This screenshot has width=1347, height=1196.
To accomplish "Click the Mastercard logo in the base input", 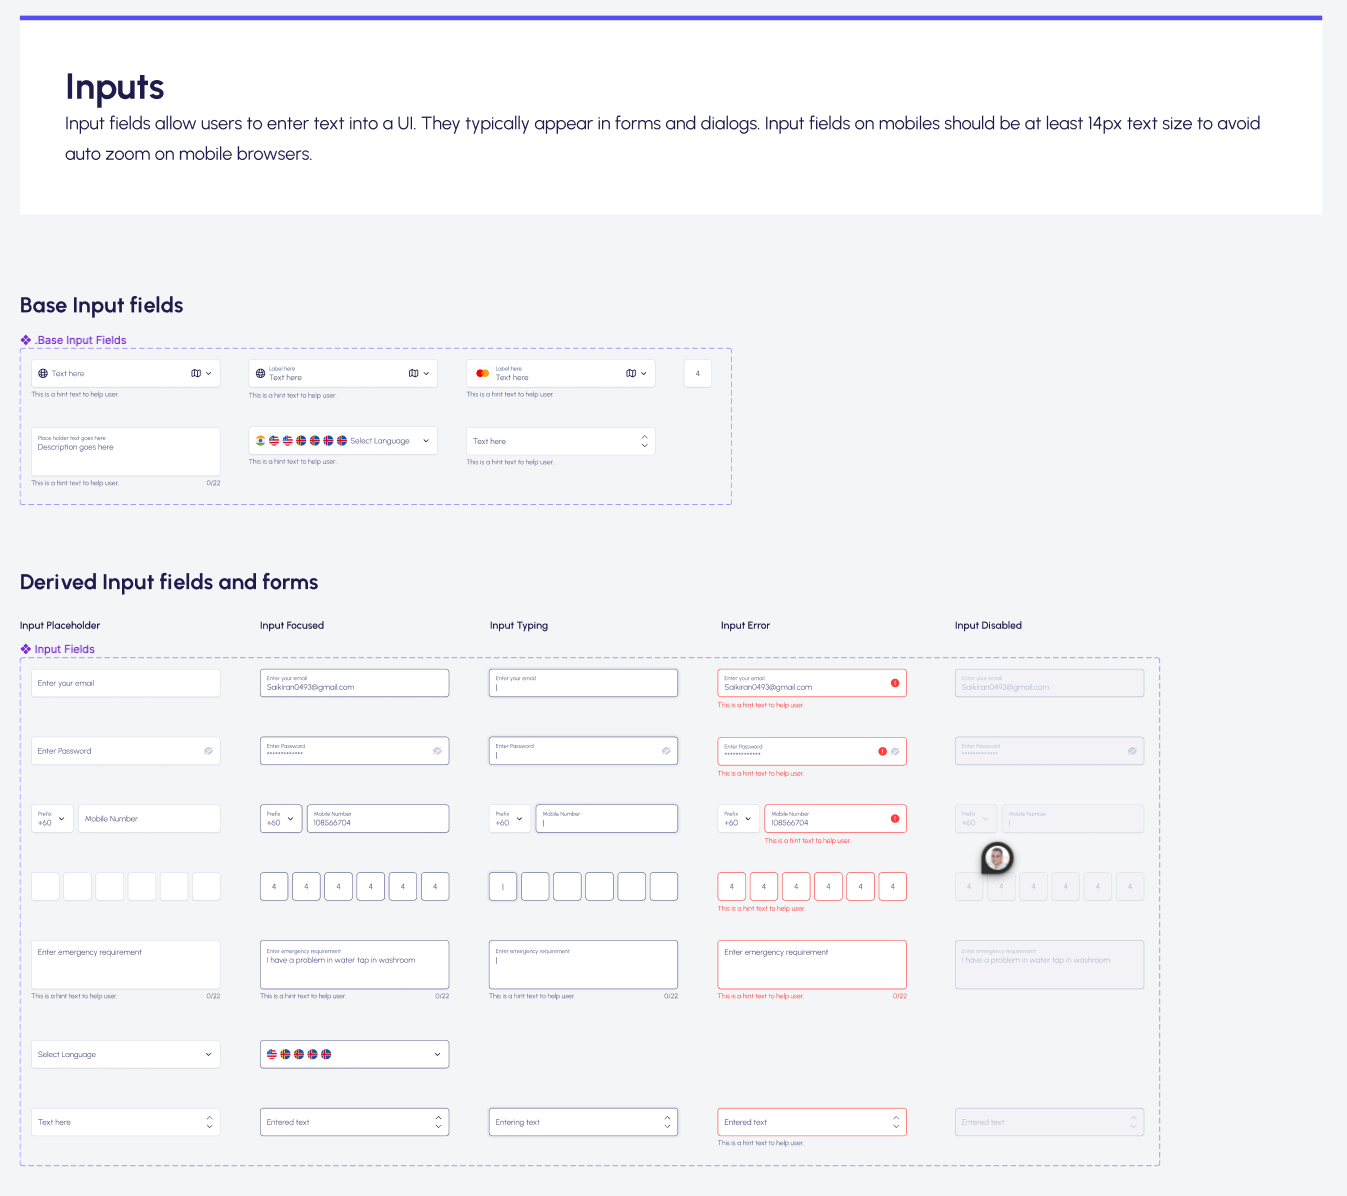I will coord(482,373).
